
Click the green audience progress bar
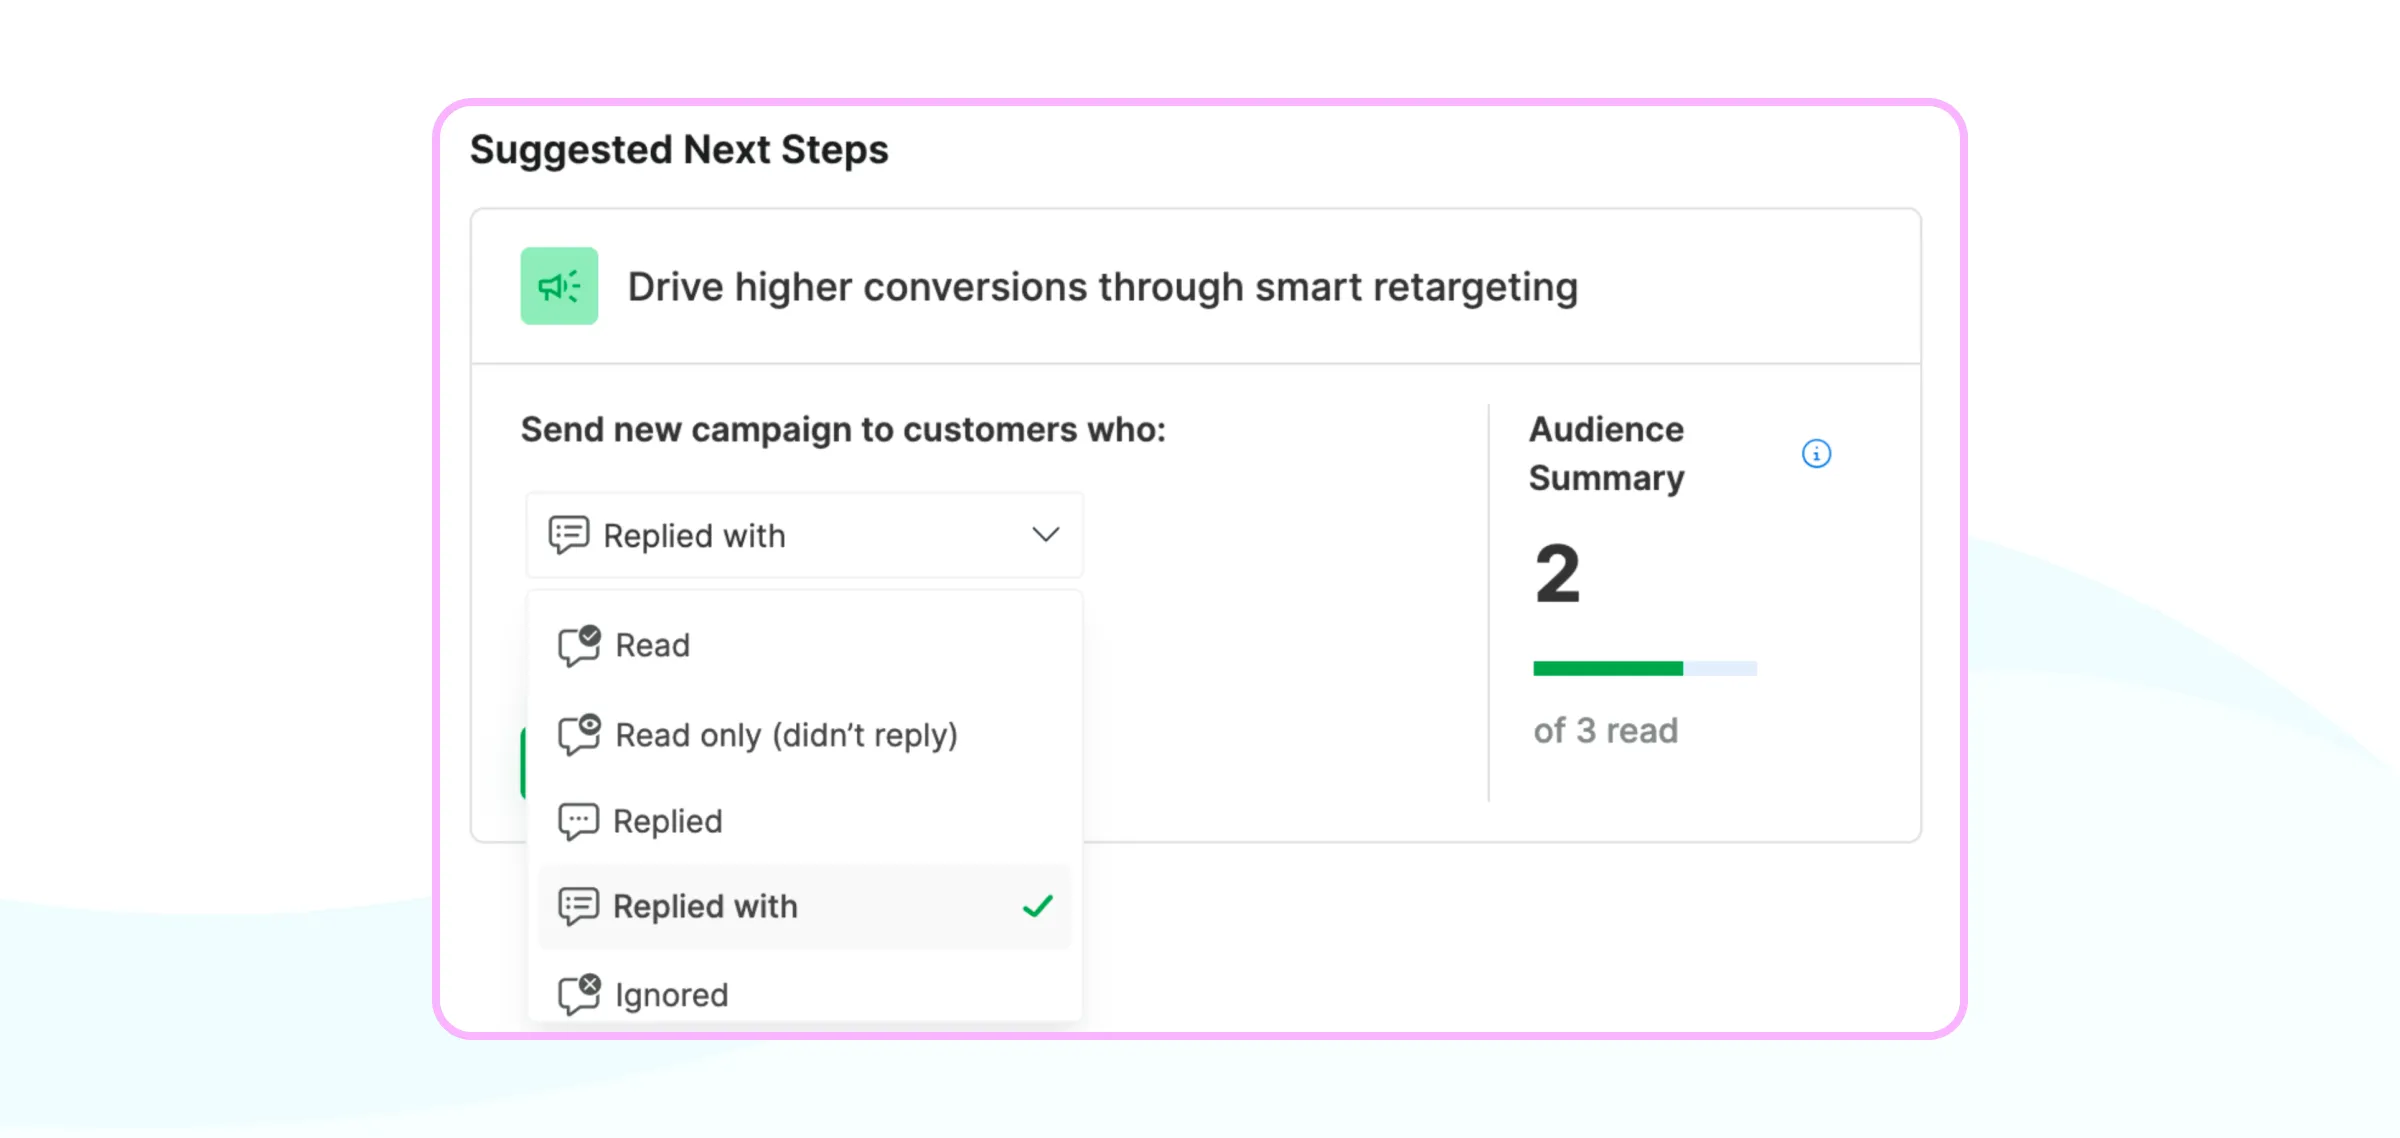tap(1644, 668)
